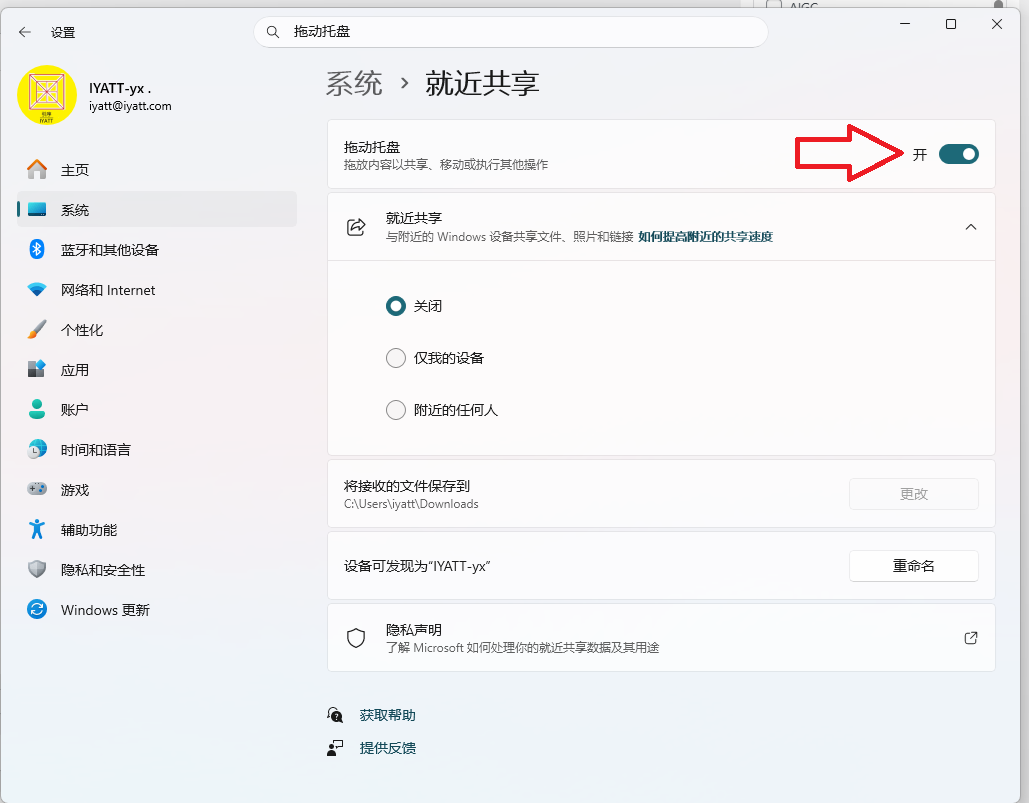1029x803 pixels.
Task: Click the 辅助功能 accessibility icon
Action: coord(37,530)
